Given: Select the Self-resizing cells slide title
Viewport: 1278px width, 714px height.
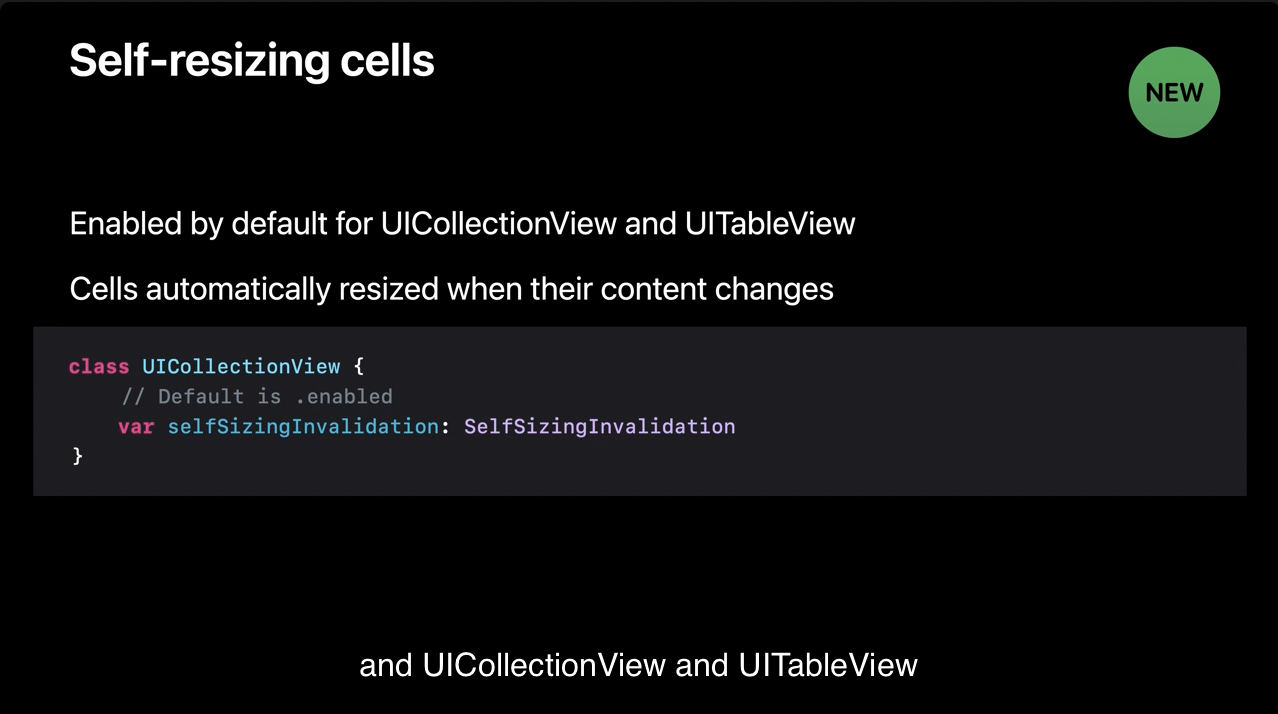Looking at the screenshot, I should click(x=252, y=62).
